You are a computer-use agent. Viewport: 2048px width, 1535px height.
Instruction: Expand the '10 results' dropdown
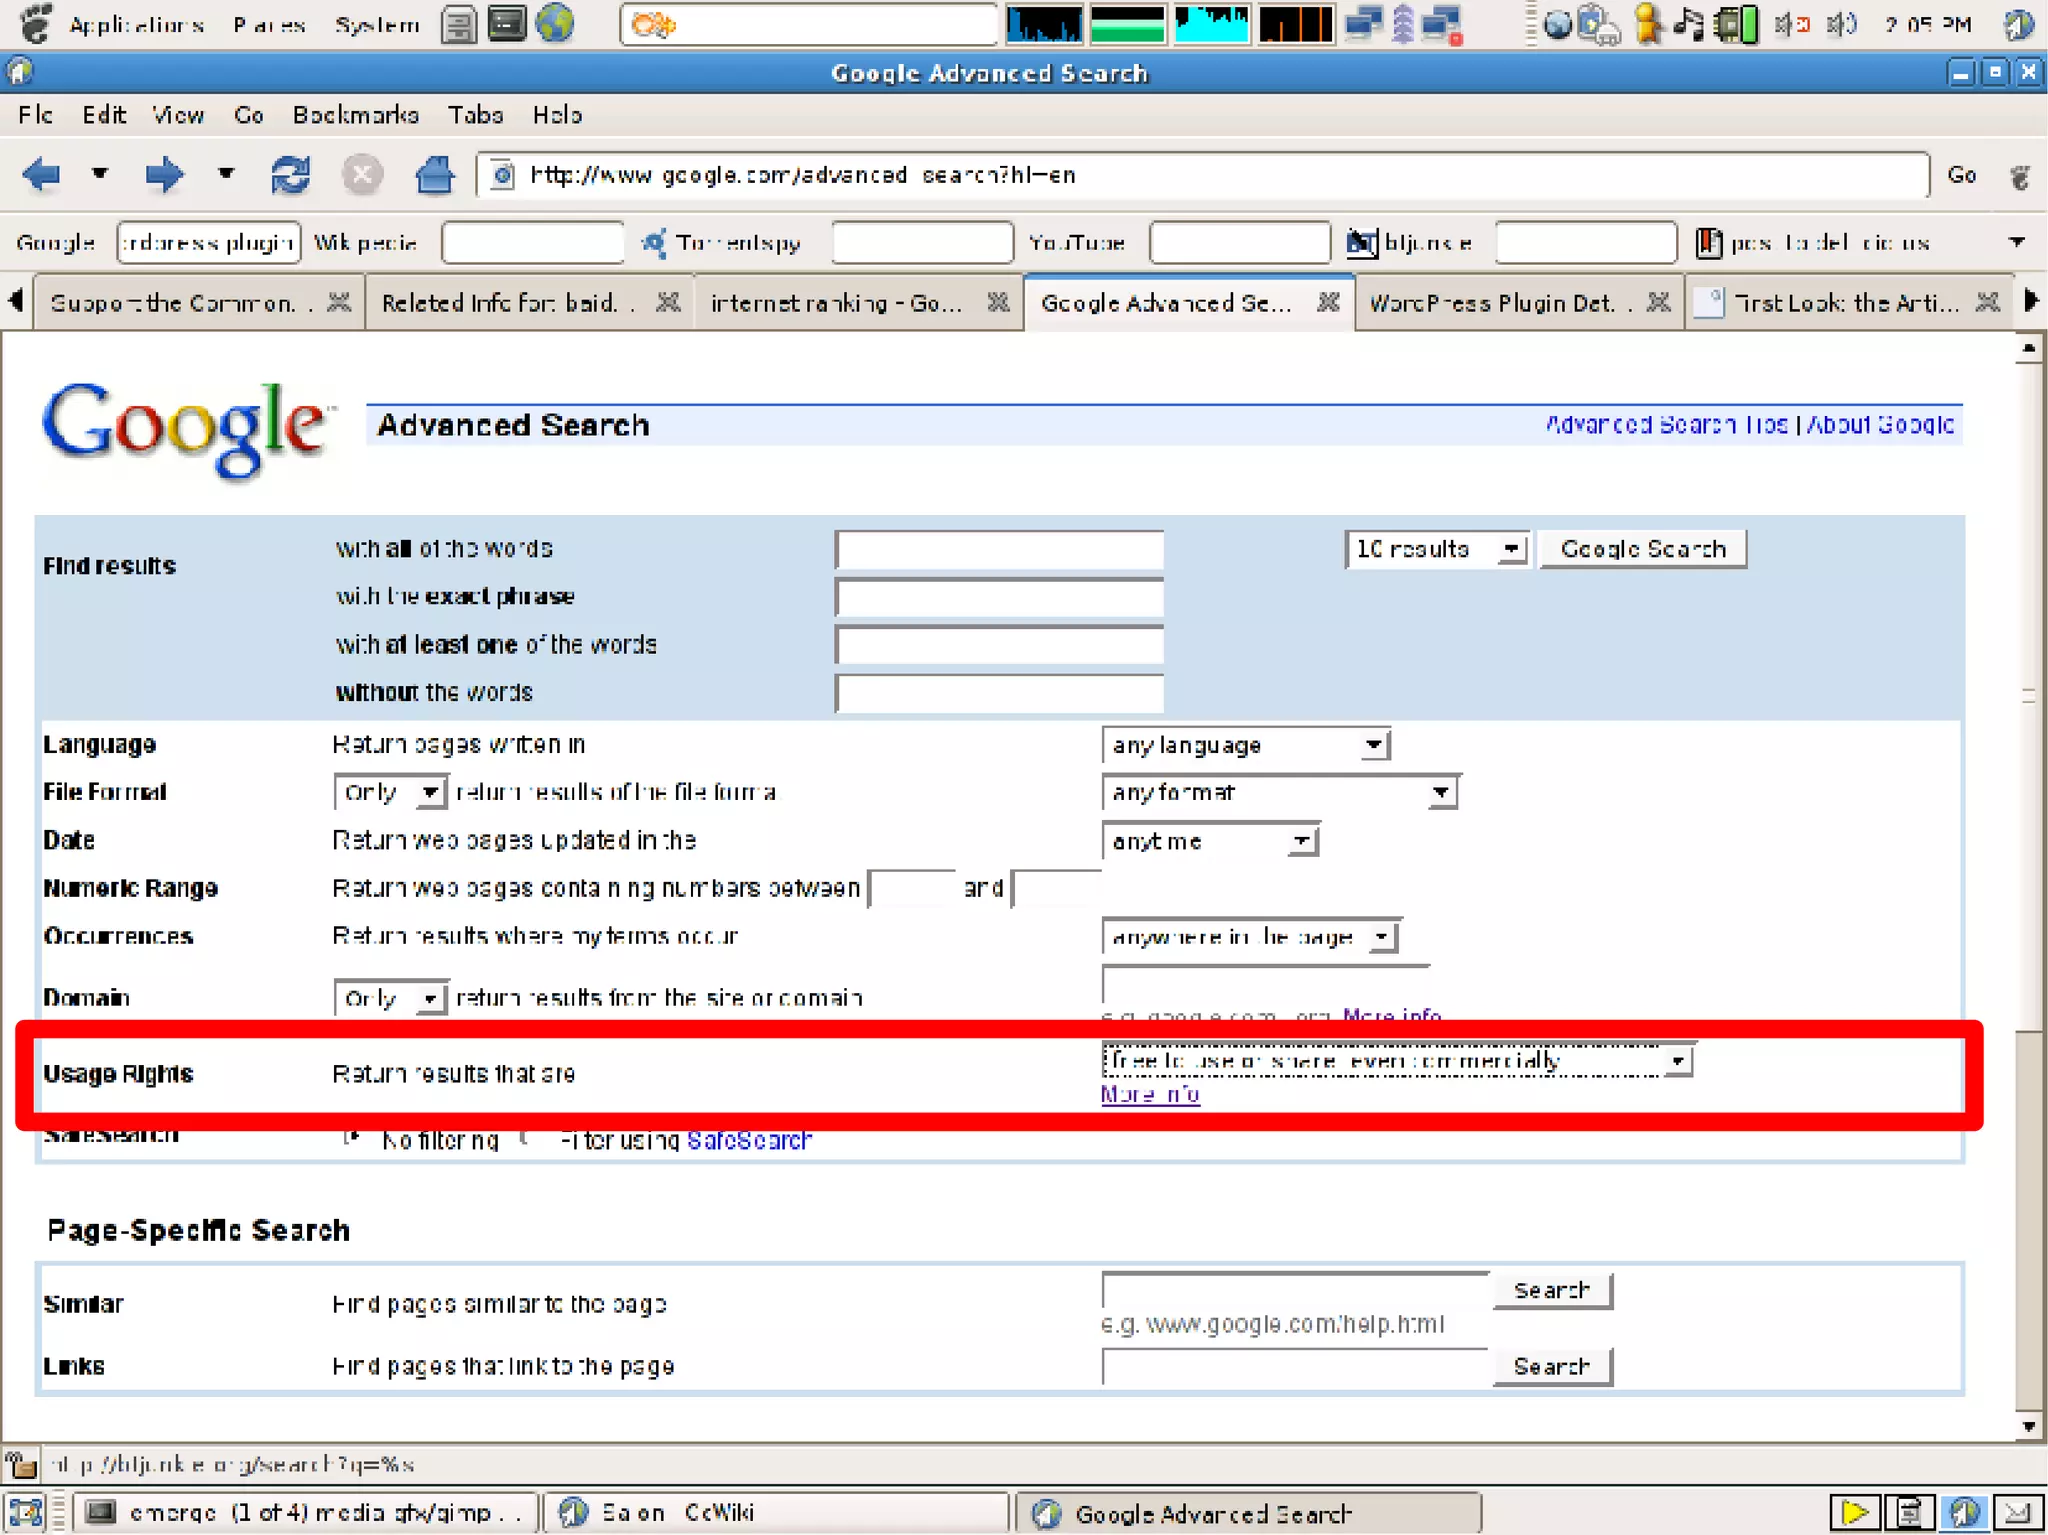click(x=1435, y=549)
